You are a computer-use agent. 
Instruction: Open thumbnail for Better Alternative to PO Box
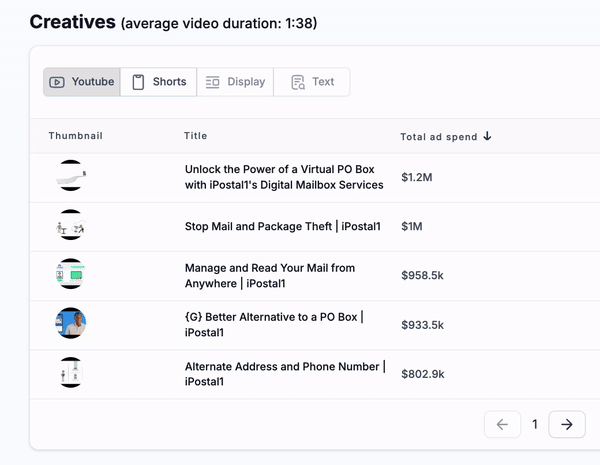[x=70, y=323]
